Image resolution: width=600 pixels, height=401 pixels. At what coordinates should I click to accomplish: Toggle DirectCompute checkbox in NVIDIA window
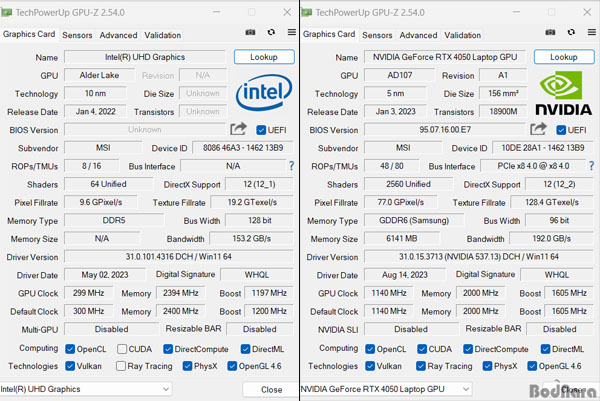tap(468, 349)
